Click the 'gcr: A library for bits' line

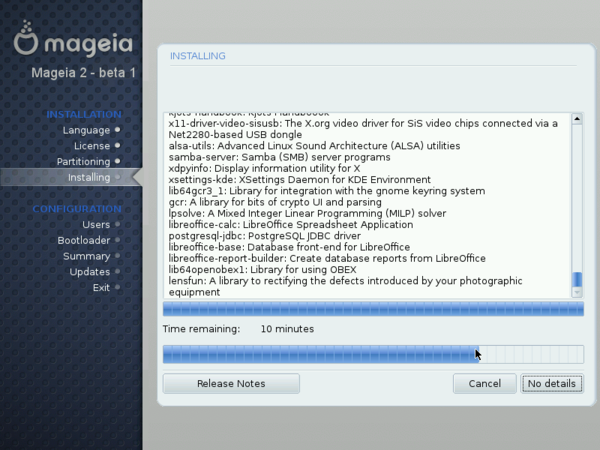(275, 202)
